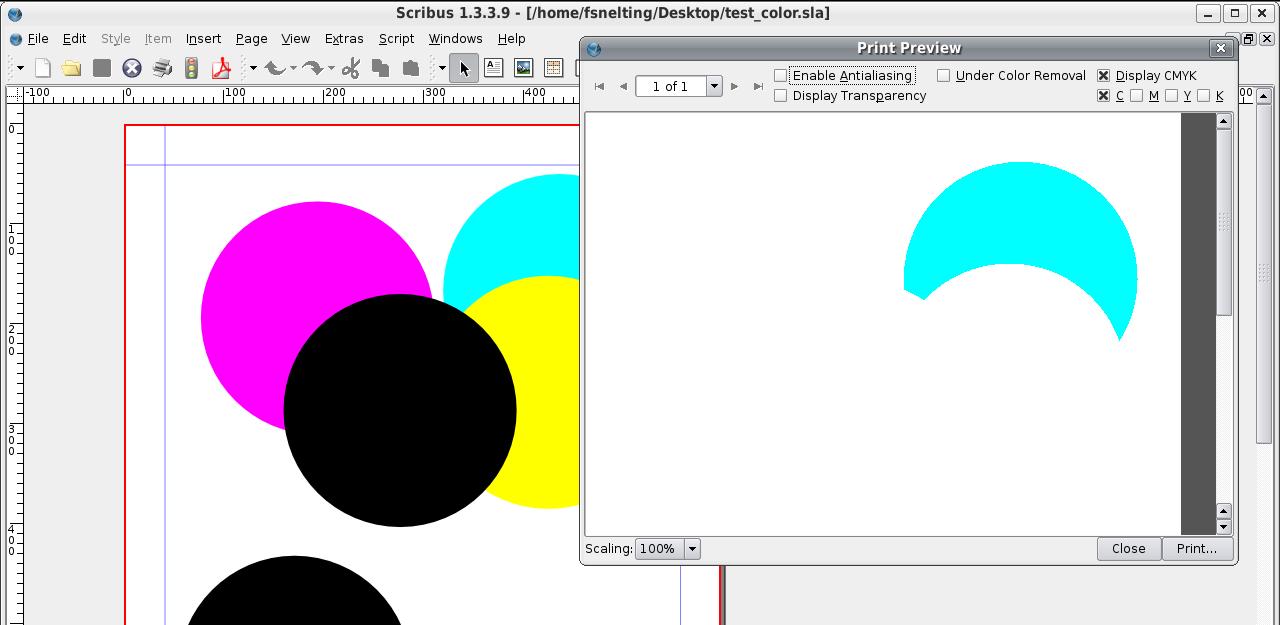Screen dimensions: 1280x625
Task: Go to previous page in Print Preview
Action: (x=623, y=86)
